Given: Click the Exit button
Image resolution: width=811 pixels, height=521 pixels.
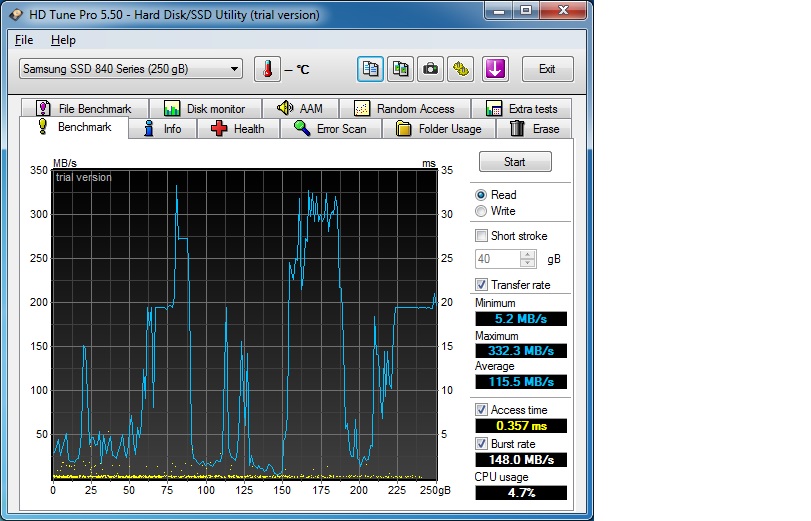Looking at the screenshot, I should click(x=547, y=69).
